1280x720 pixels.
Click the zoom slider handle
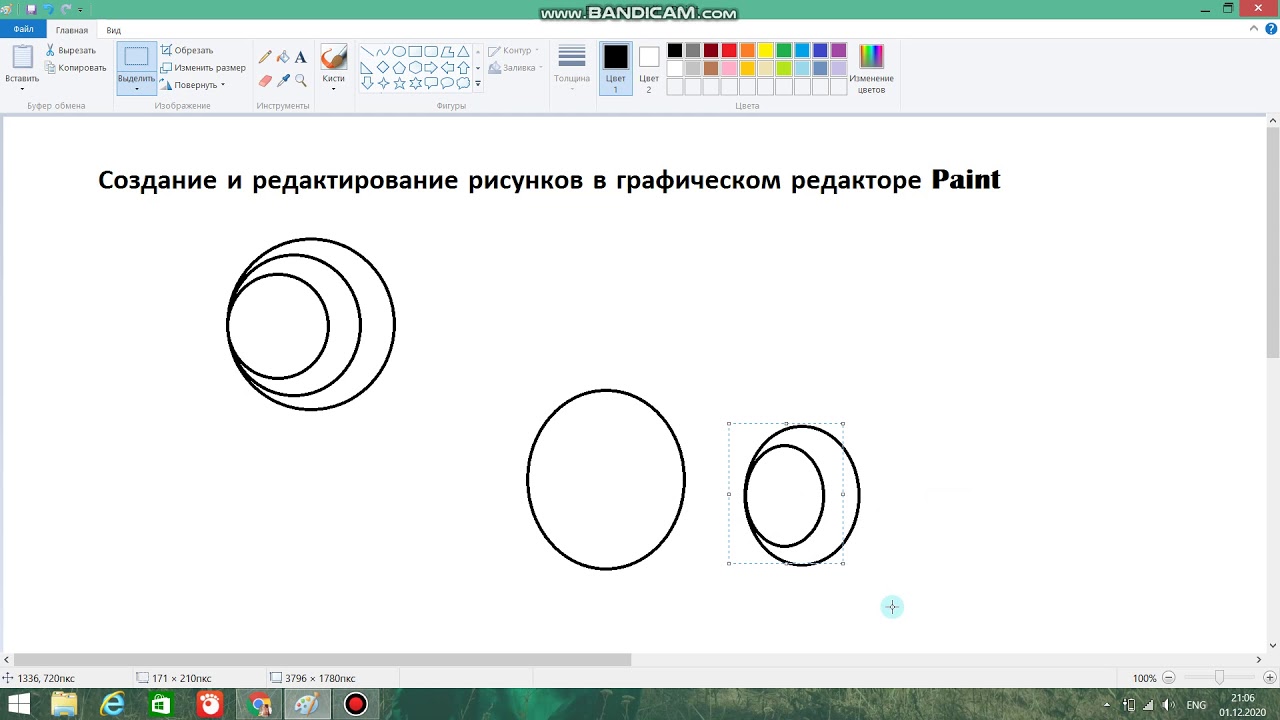[x=1219, y=678]
